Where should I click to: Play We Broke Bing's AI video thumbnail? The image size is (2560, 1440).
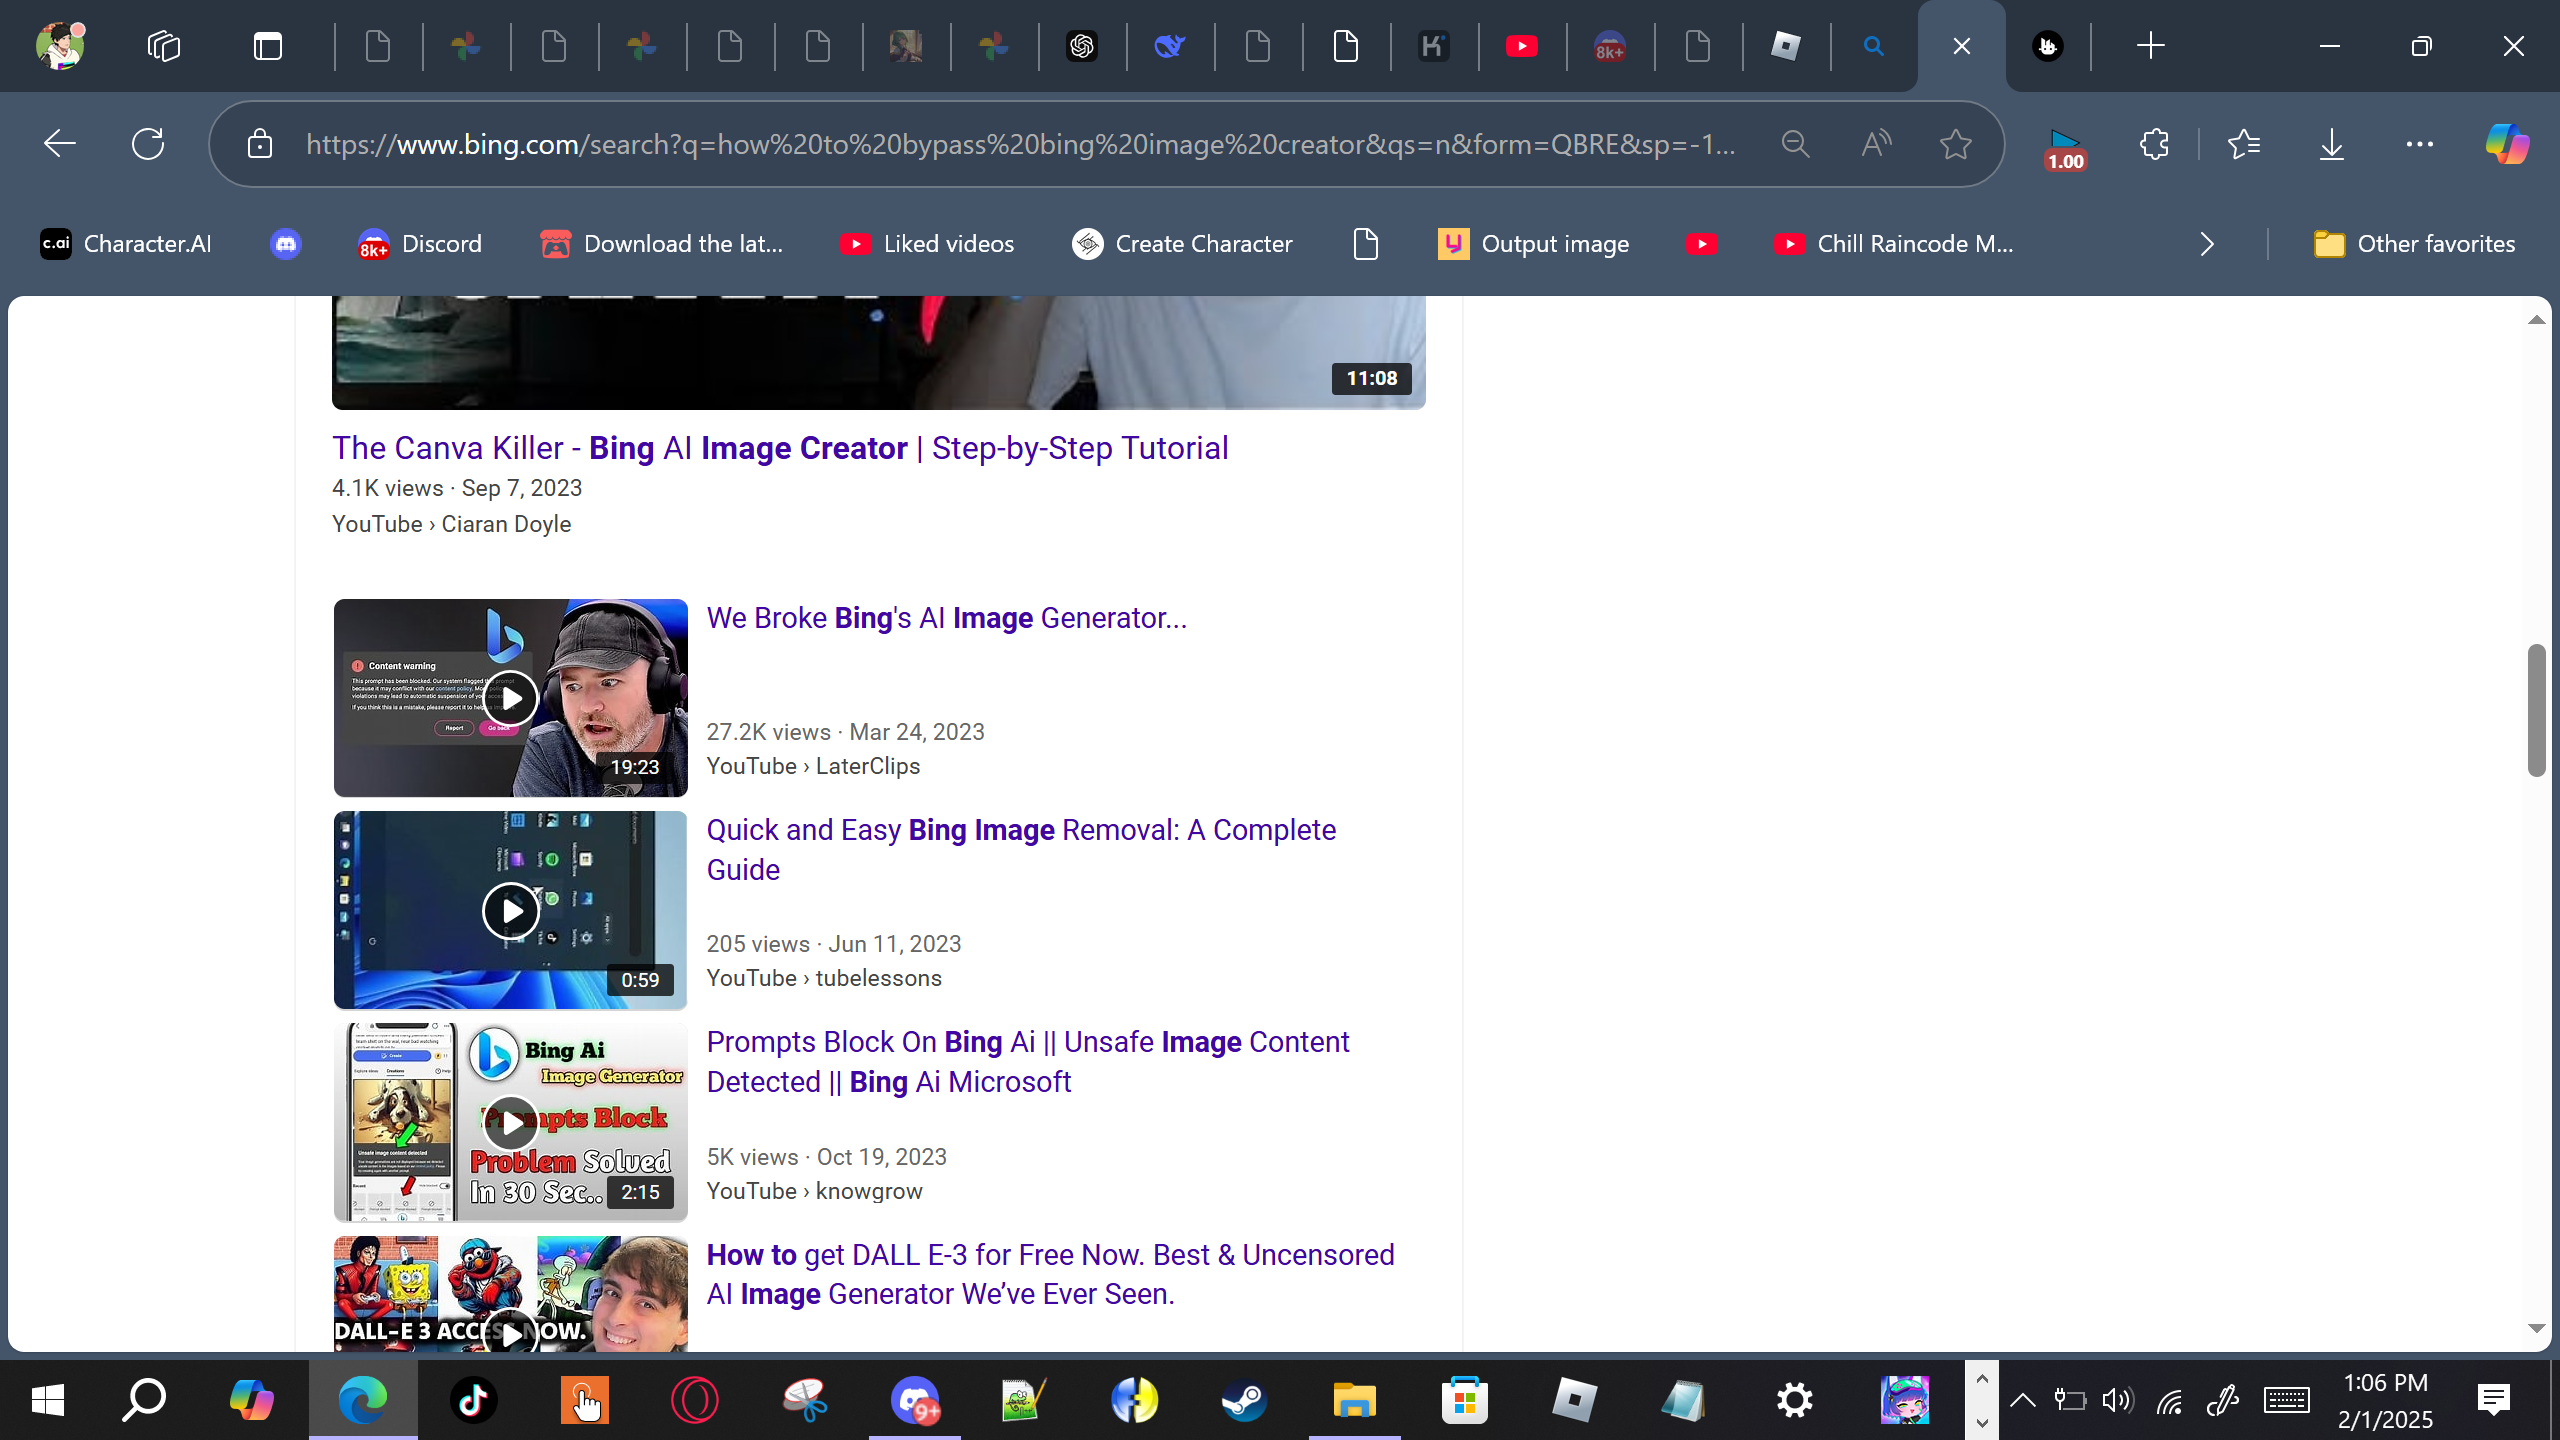pos(510,698)
